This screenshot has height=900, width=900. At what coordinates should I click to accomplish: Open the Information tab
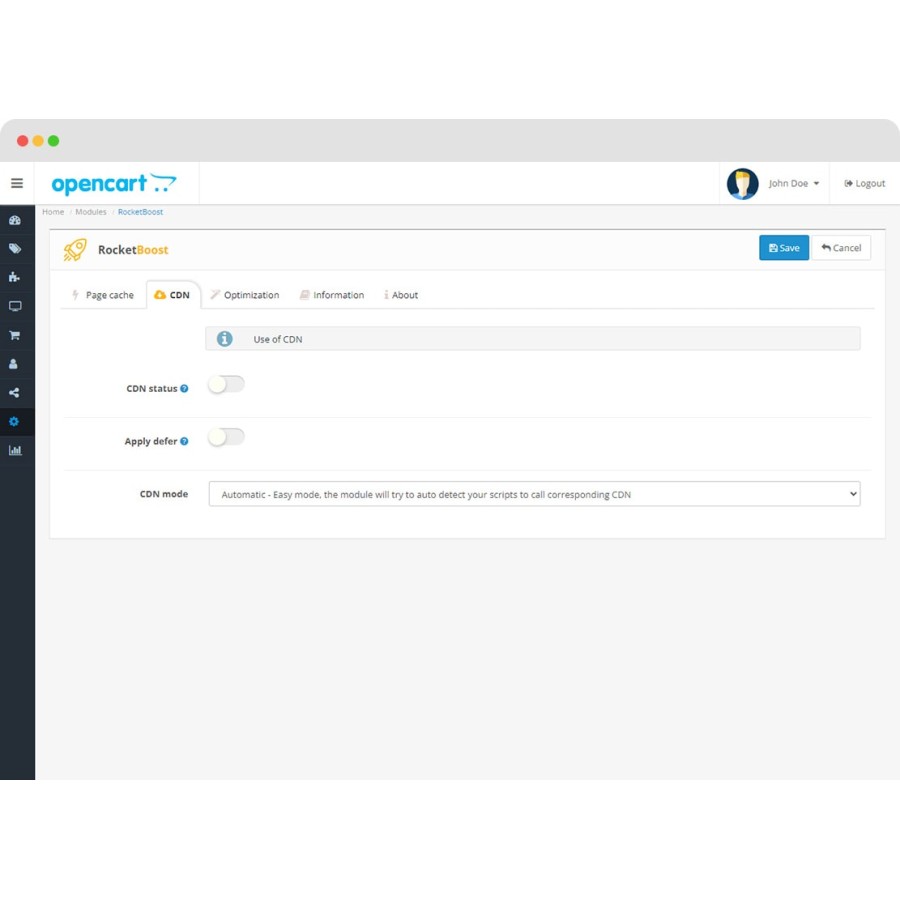point(332,295)
